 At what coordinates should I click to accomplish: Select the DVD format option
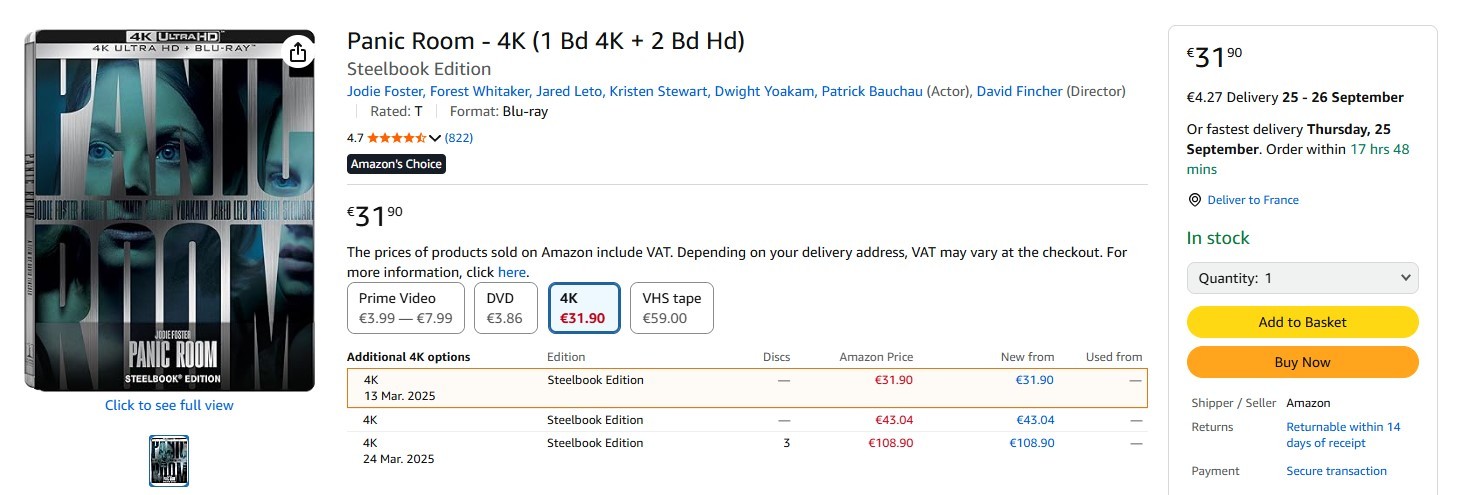[x=505, y=308]
